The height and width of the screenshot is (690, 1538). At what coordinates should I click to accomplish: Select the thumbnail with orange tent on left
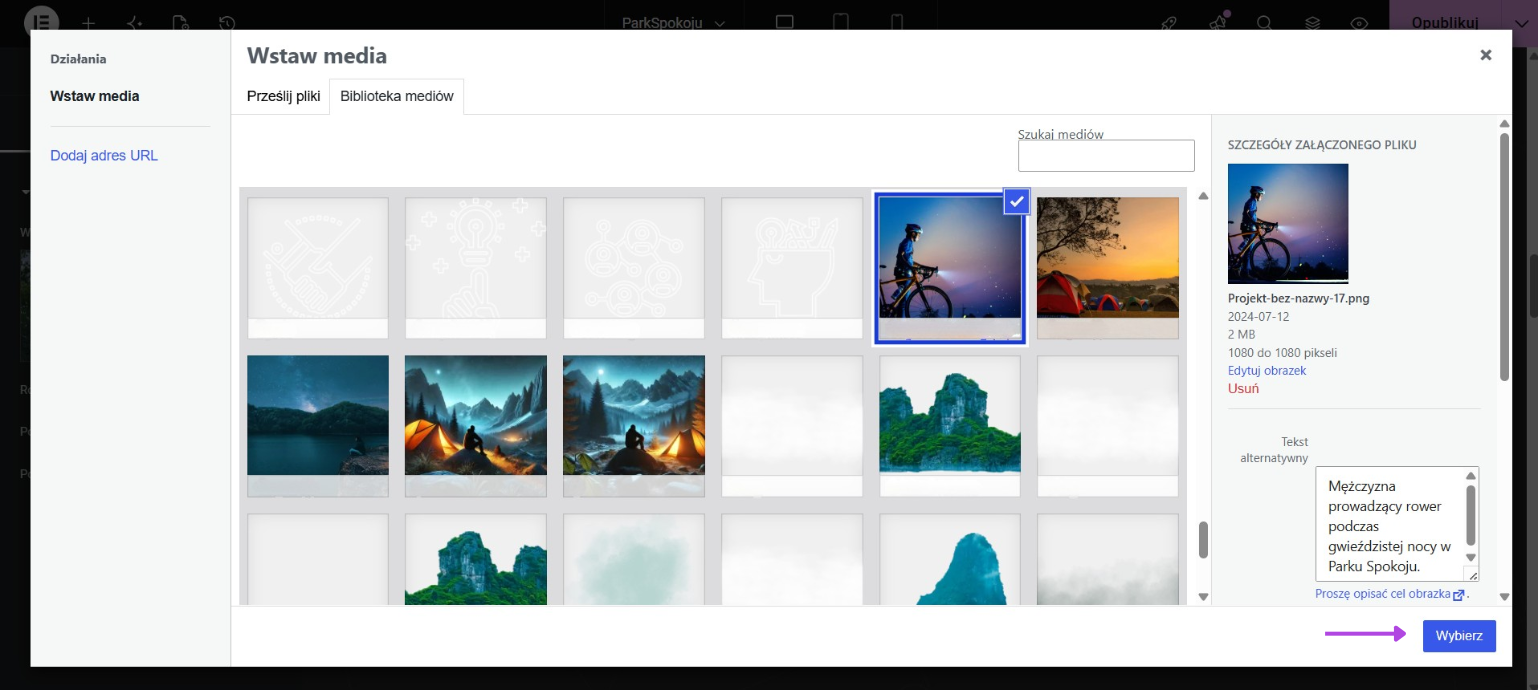[x=476, y=426]
